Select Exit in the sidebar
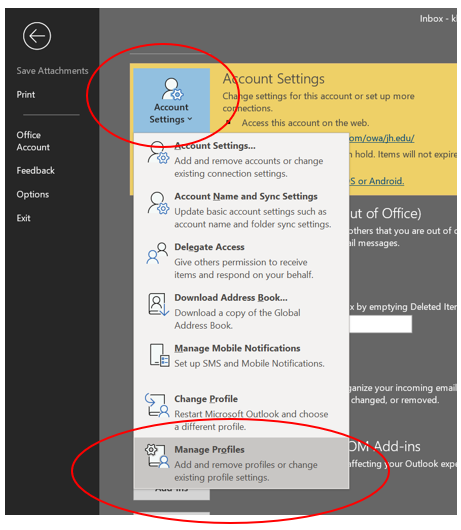This screenshot has height=530, width=461. pos(23,218)
